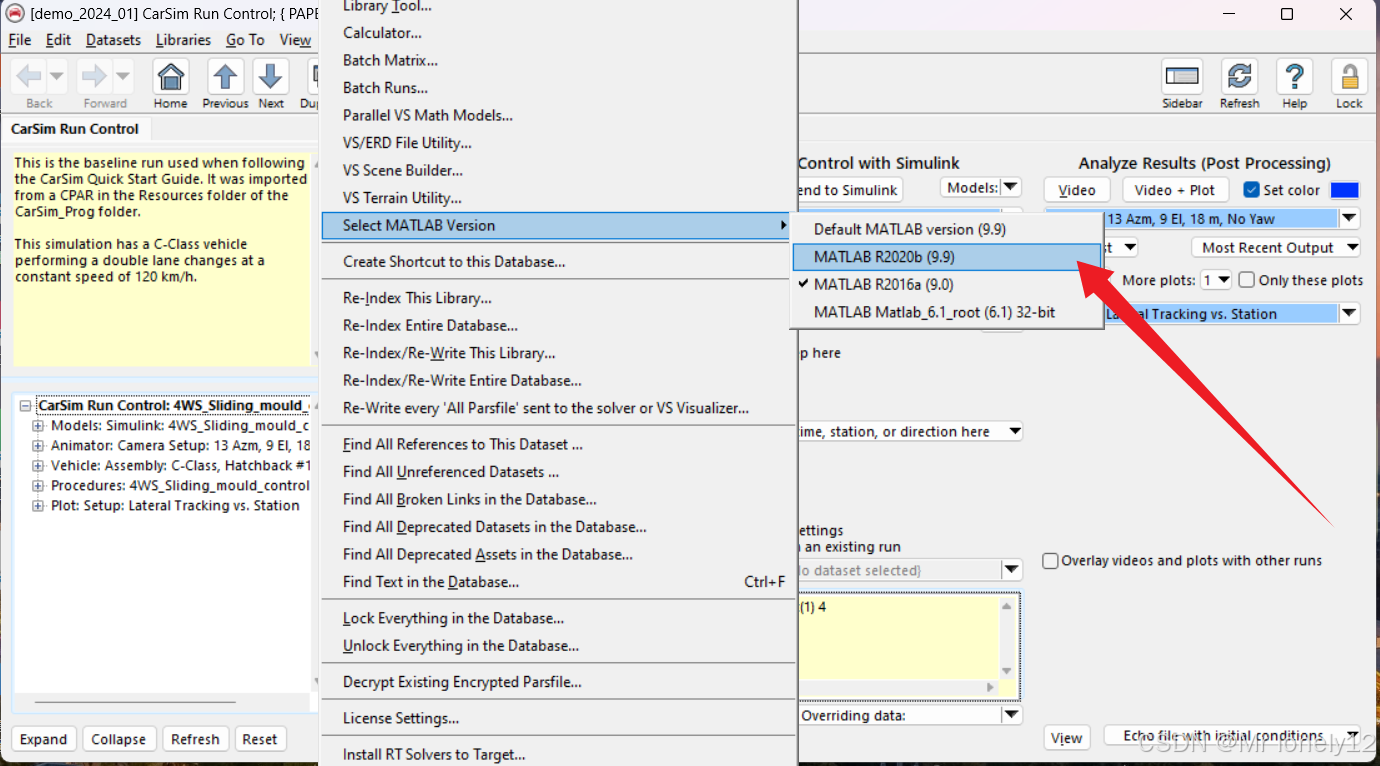Screen dimensions: 1380x766
Task: Open License Settings menu entry
Action: tap(558, 718)
